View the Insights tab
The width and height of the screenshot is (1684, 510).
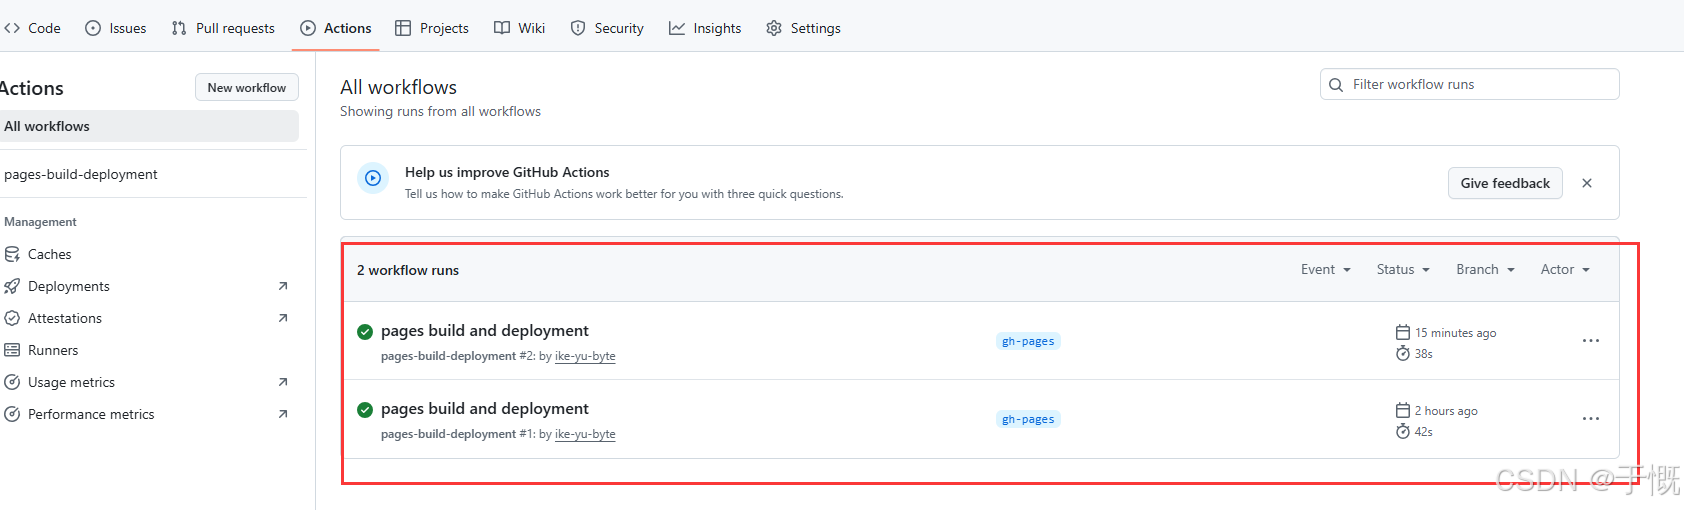pyautogui.click(x=705, y=28)
